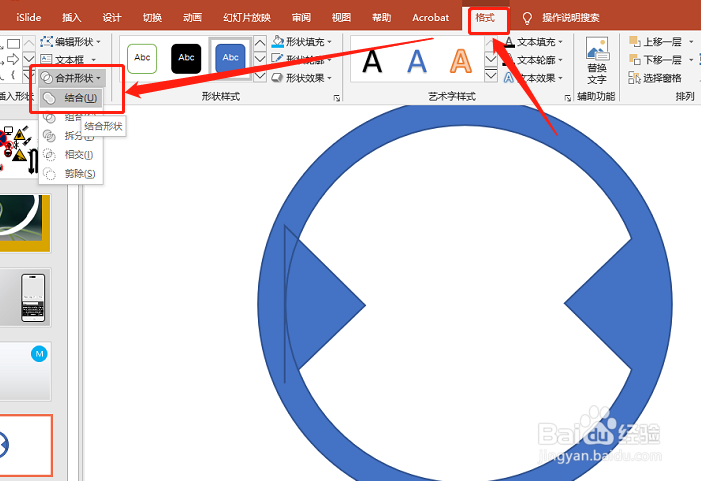The width and height of the screenshot is (701, 481).
Task: Open the 文本轮廓 dropdown
Action: (533, 60)
